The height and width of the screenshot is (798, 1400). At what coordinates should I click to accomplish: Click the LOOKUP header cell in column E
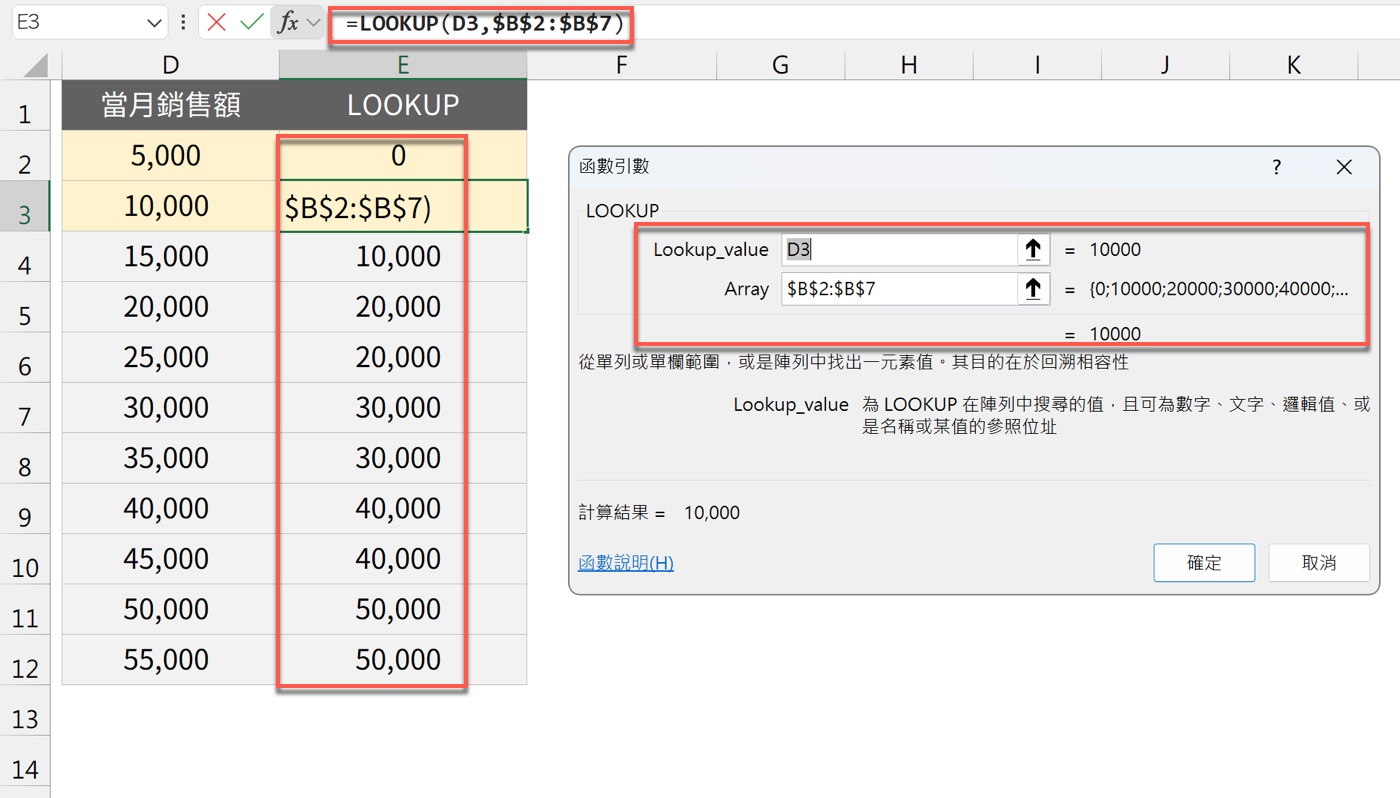pyautogui.click(x=403, y=105)
